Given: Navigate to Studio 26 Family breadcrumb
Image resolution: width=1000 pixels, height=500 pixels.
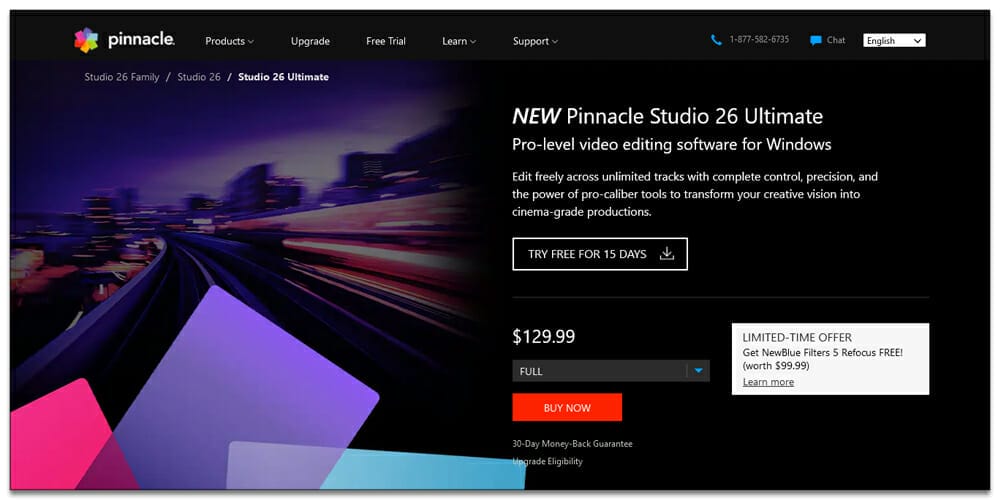Looking at the screenshot, I should pos(122,77).
